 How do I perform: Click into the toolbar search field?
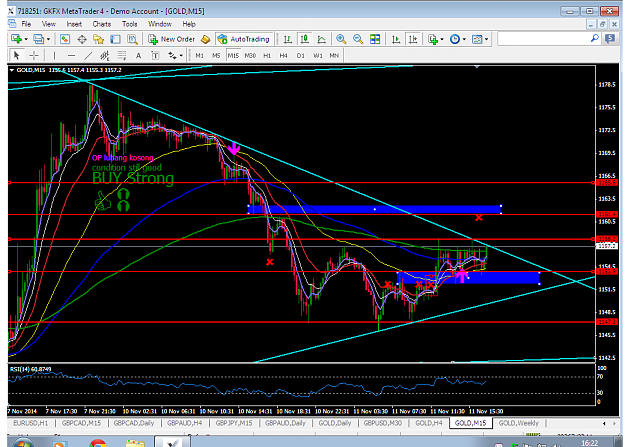(544, 39)
